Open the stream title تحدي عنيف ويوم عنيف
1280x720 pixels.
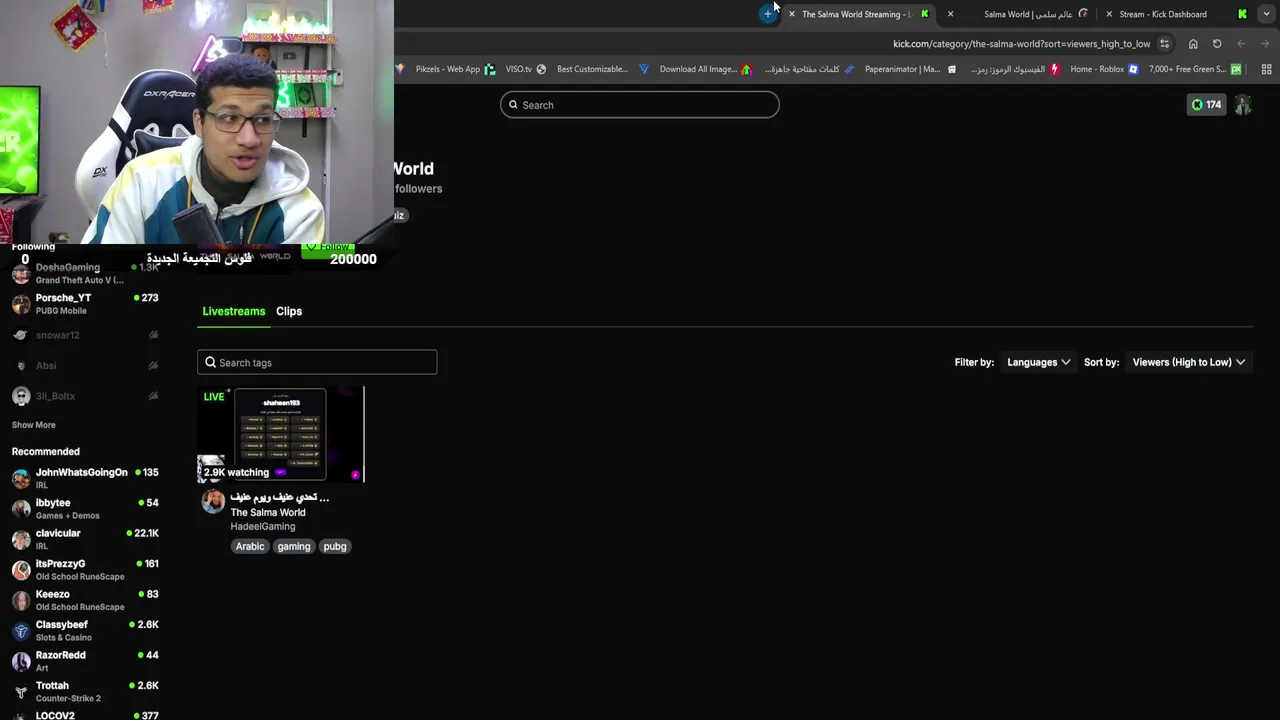click(280, 497)
